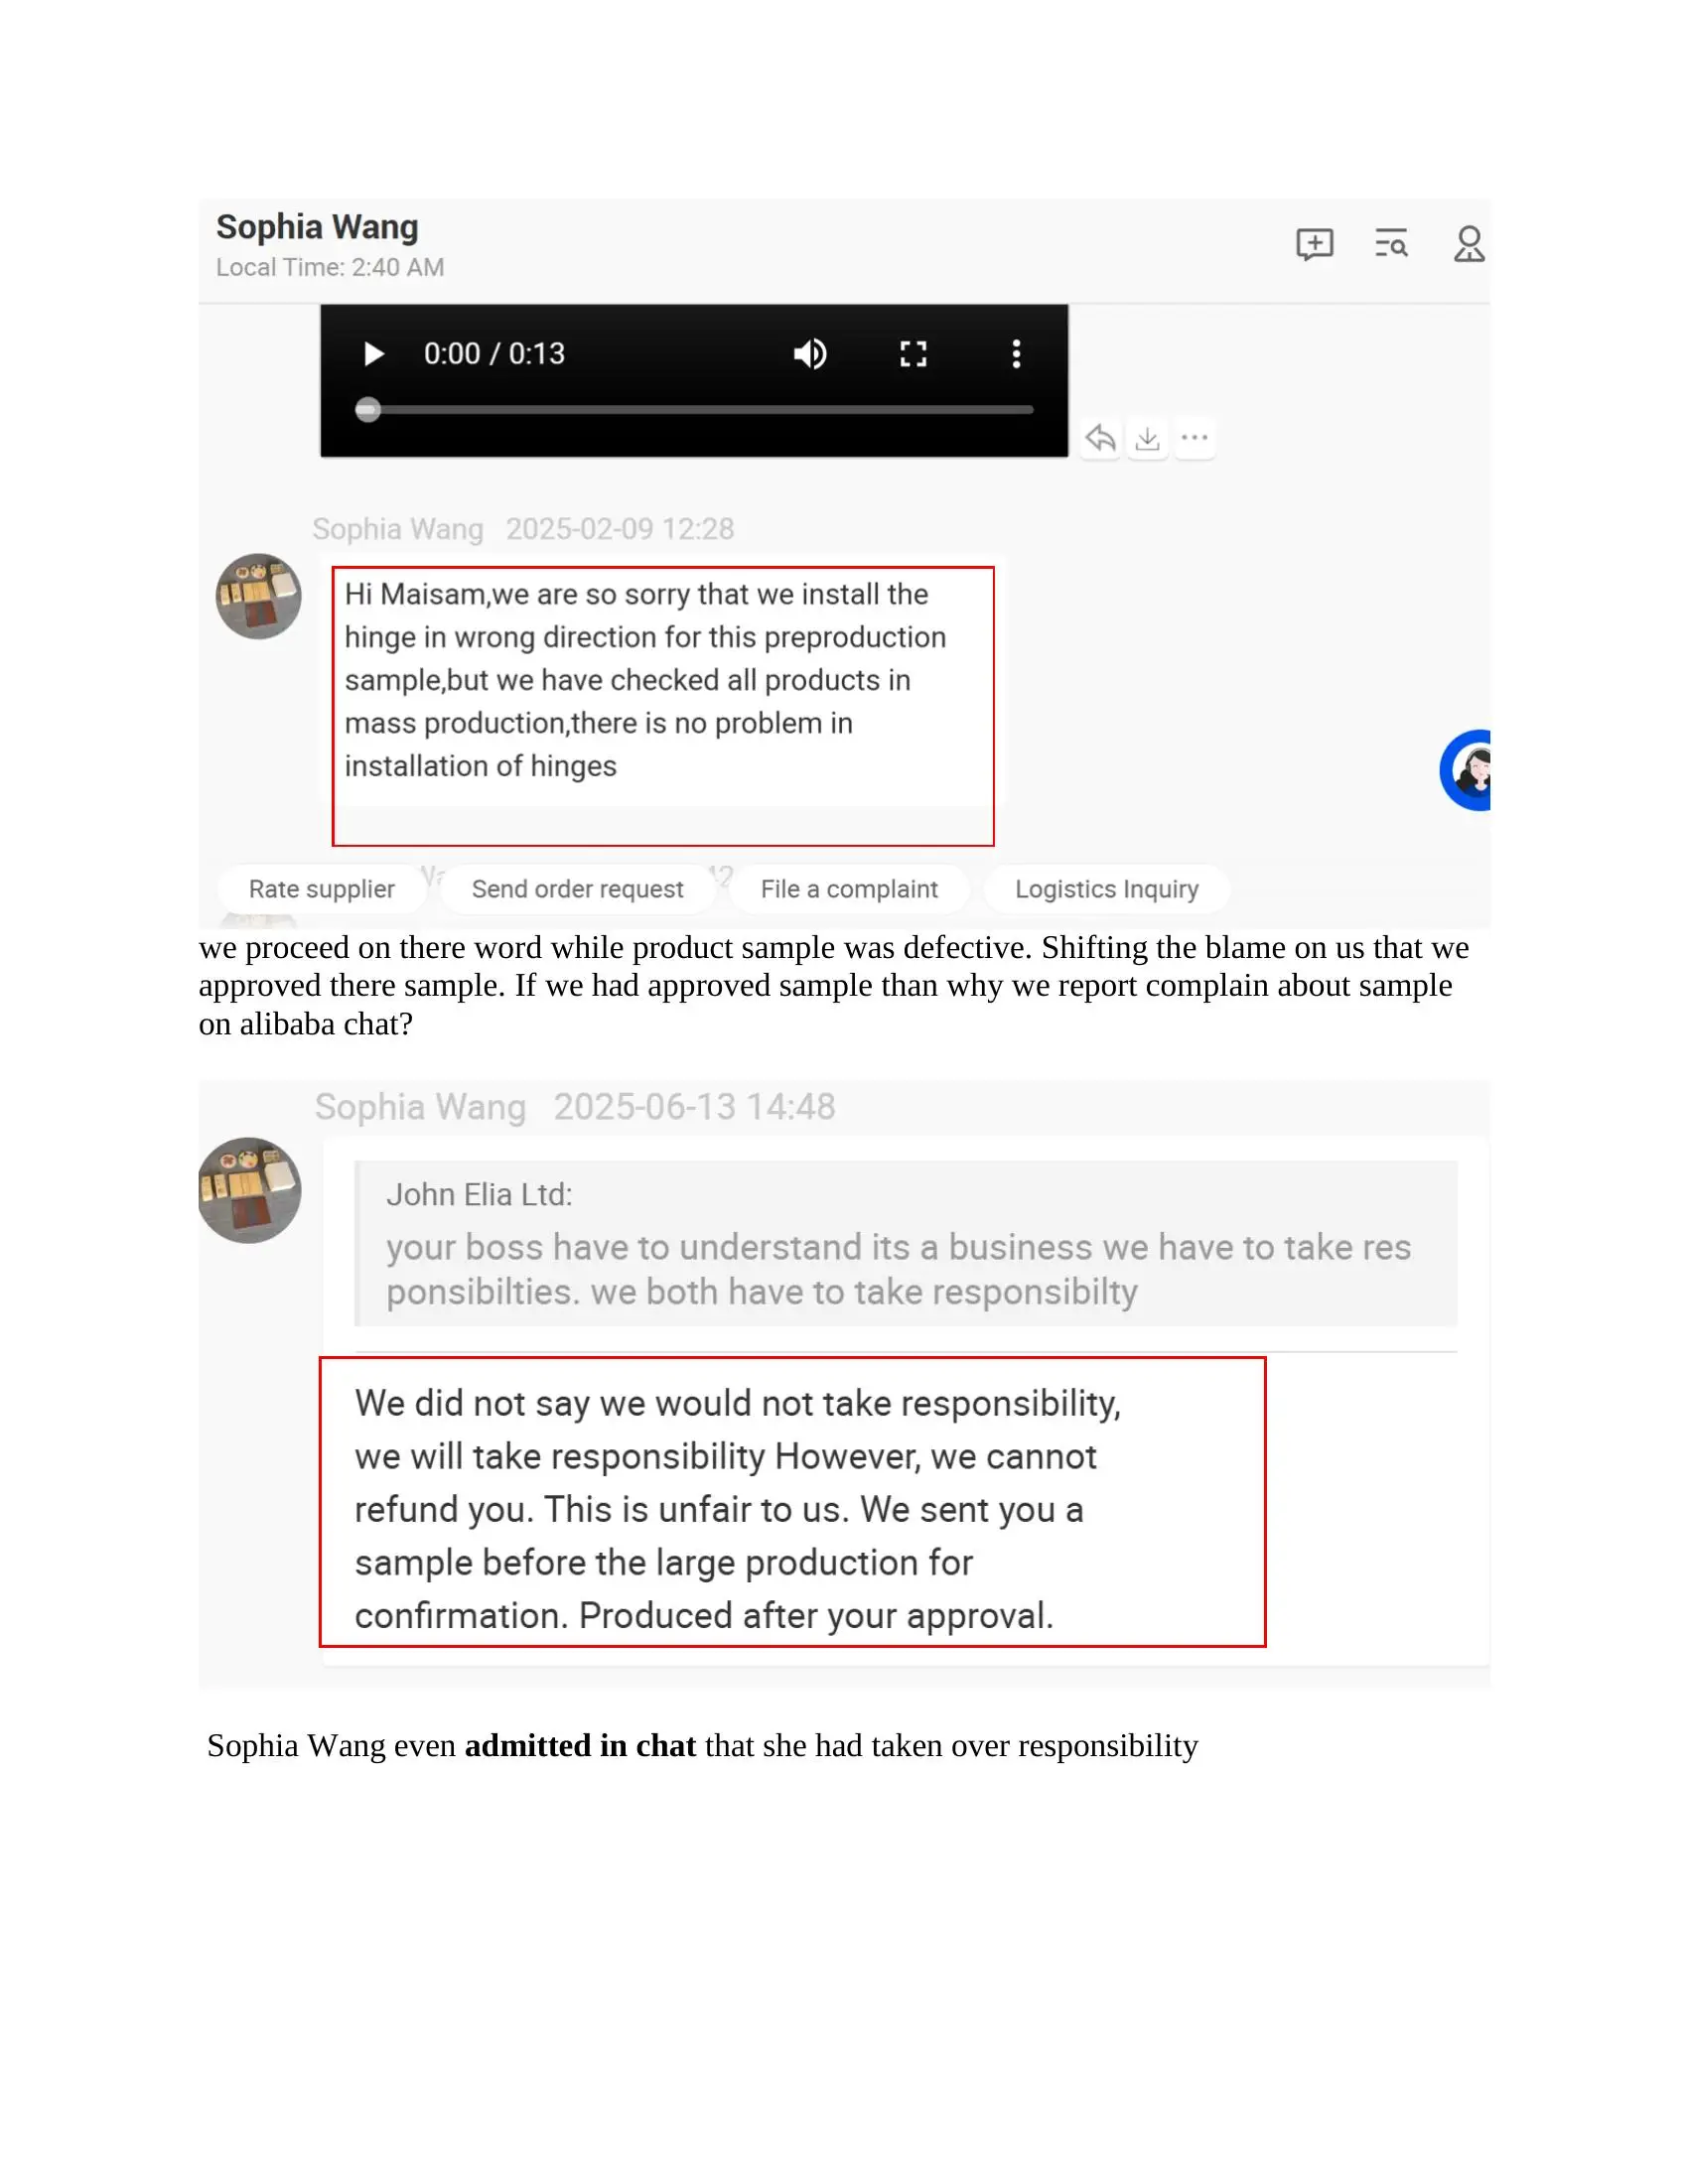The height and width of the screenshot is (2184, 1688).
Task: Click Send order request button
Action: pos(578,889)
